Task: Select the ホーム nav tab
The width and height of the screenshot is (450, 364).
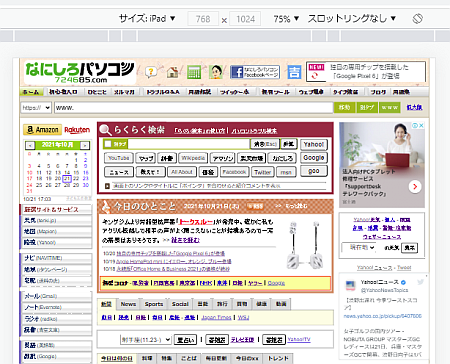Action: [31, 92]
